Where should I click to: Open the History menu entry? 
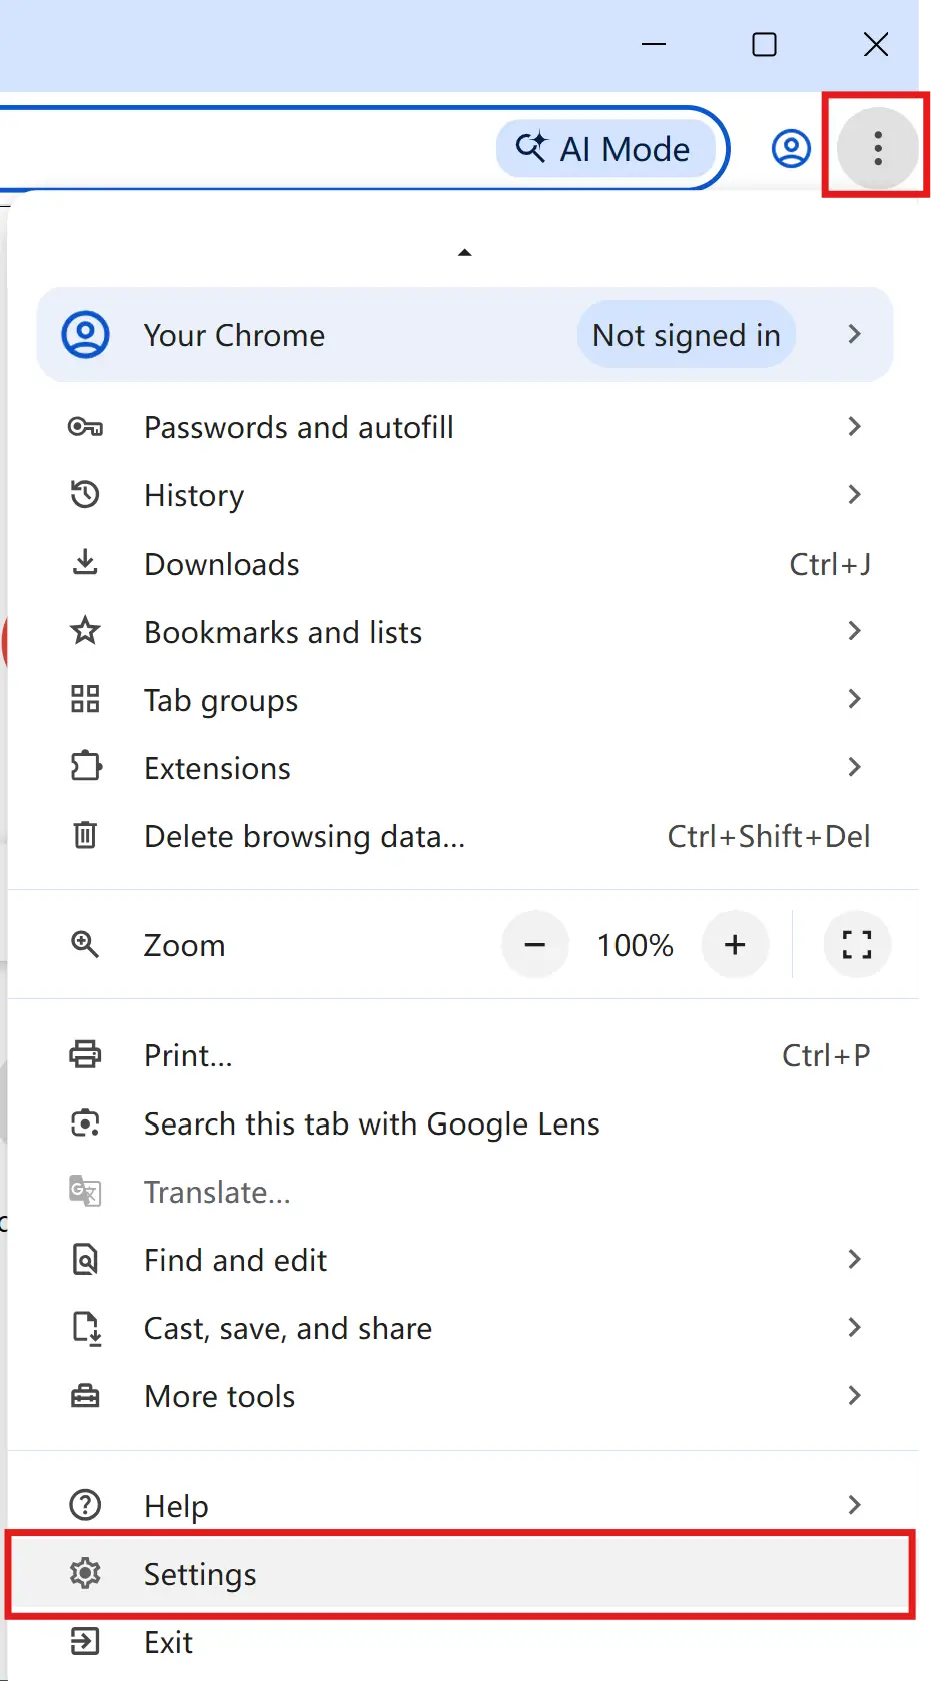tap(464, 495)
